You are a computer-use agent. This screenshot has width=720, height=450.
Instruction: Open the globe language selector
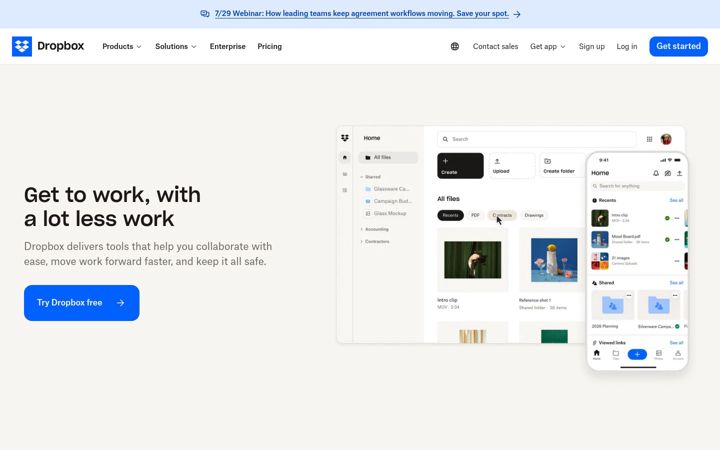coord(455,46)
